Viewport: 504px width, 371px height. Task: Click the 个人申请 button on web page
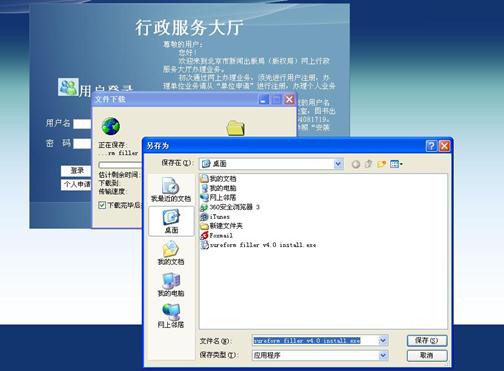click(76, 184)
